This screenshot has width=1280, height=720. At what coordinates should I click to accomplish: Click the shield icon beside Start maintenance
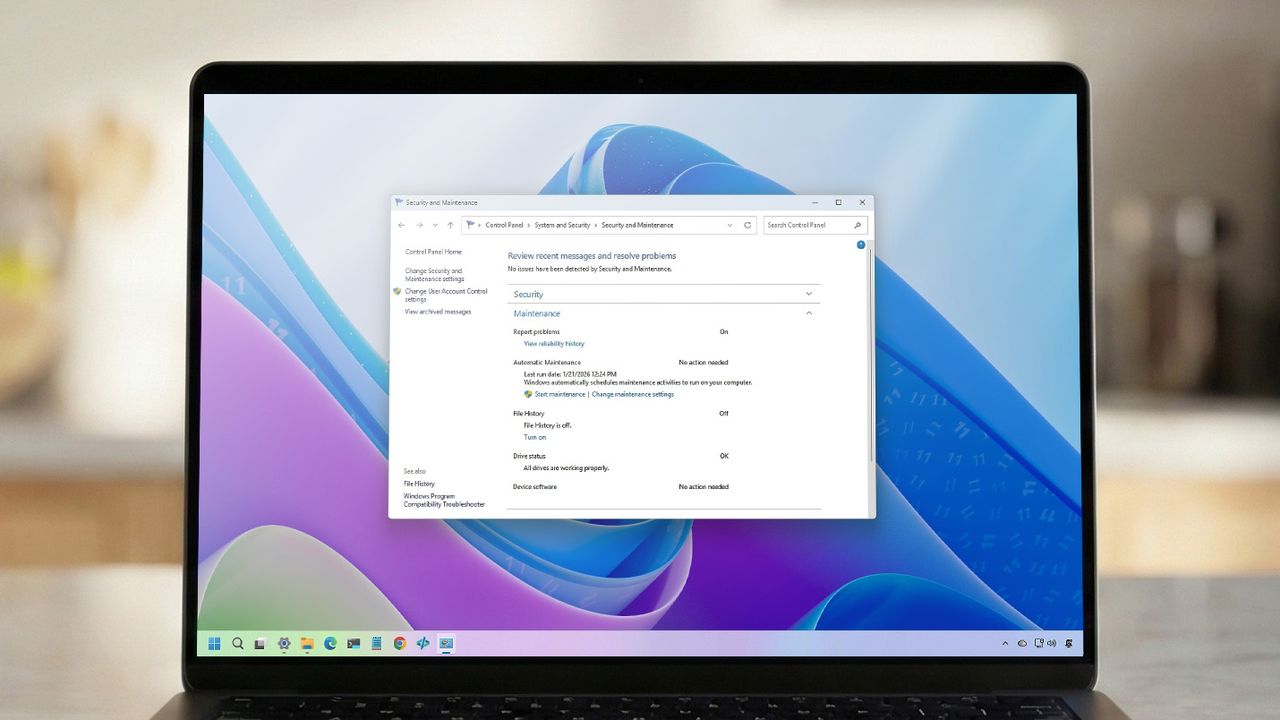click(528, 394)
